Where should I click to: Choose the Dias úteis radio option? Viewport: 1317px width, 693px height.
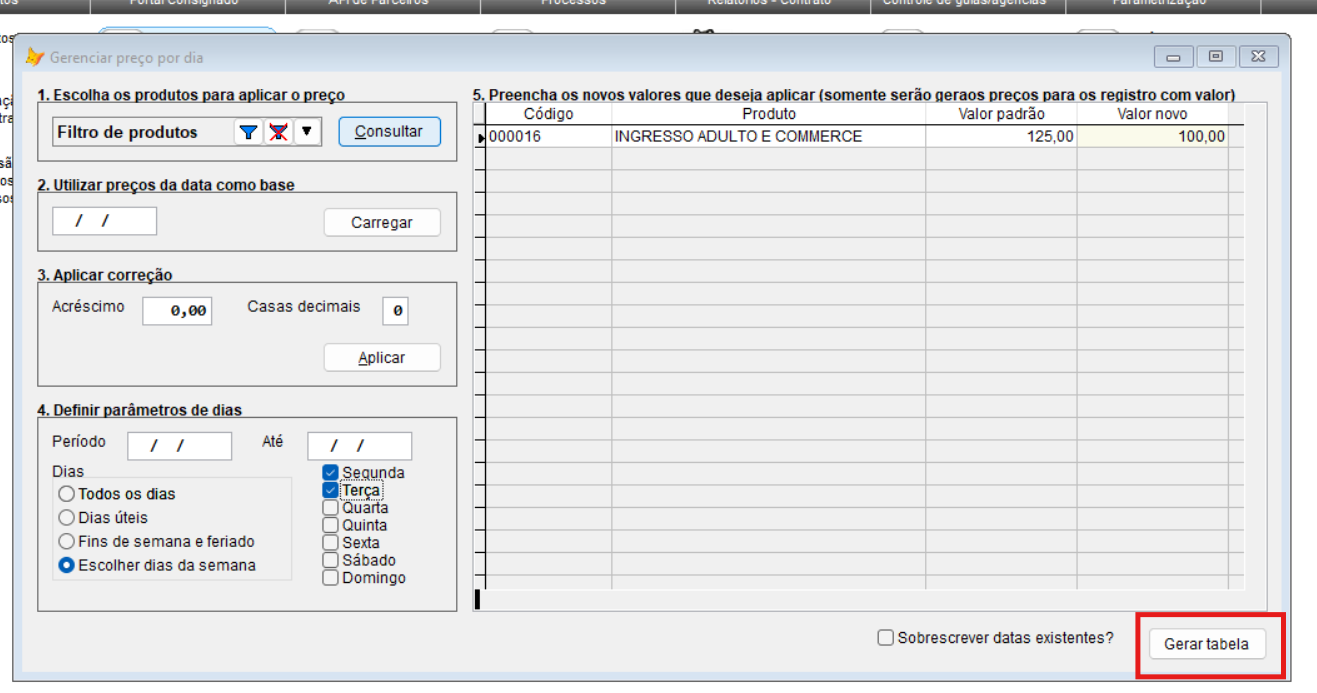(x=66, y=518)
